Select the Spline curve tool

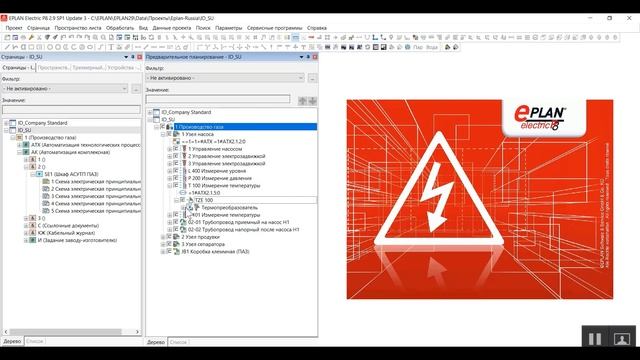point(100,47)
